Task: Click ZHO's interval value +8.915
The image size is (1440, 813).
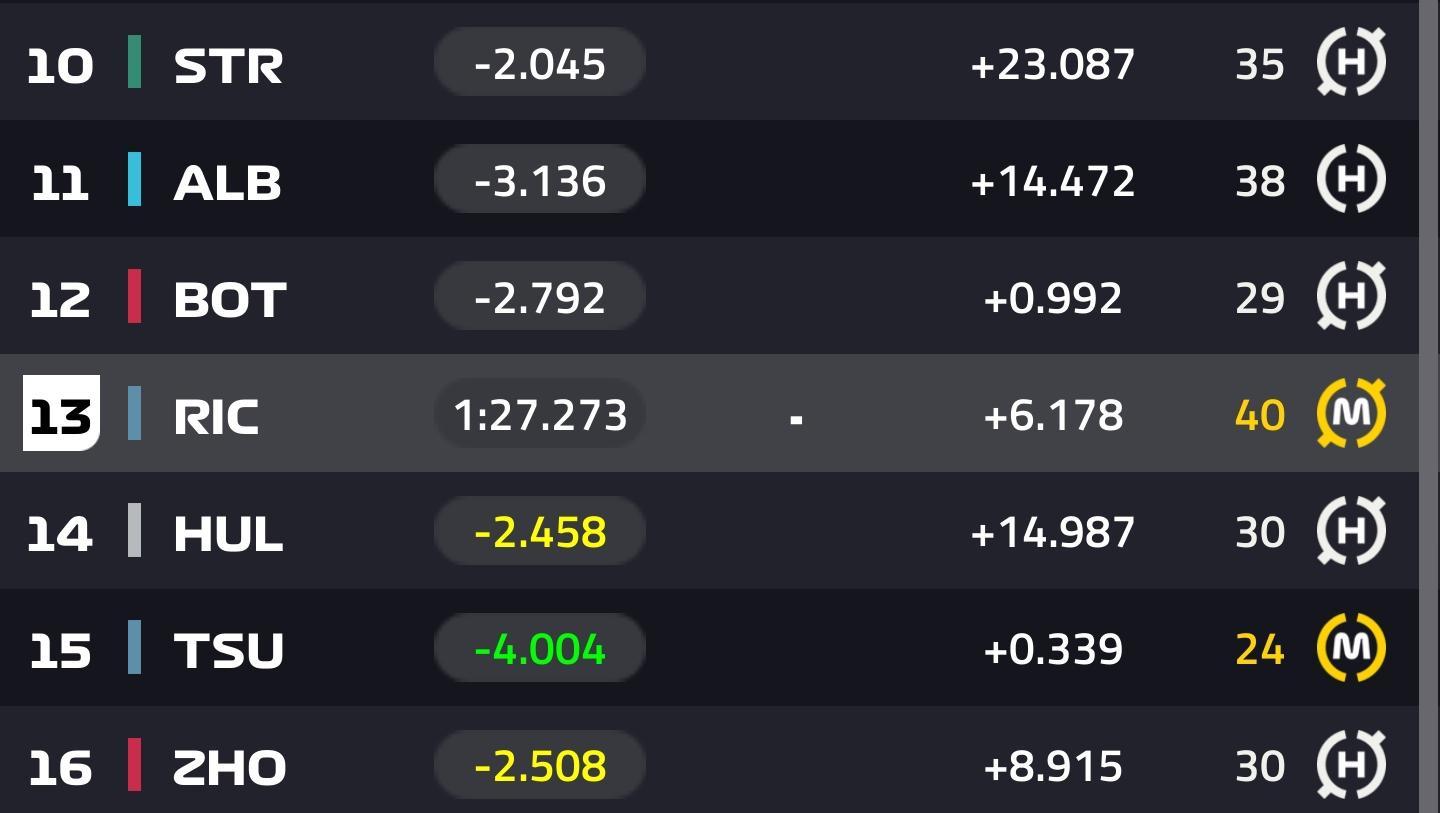Action: click(x=1053, y=766)
